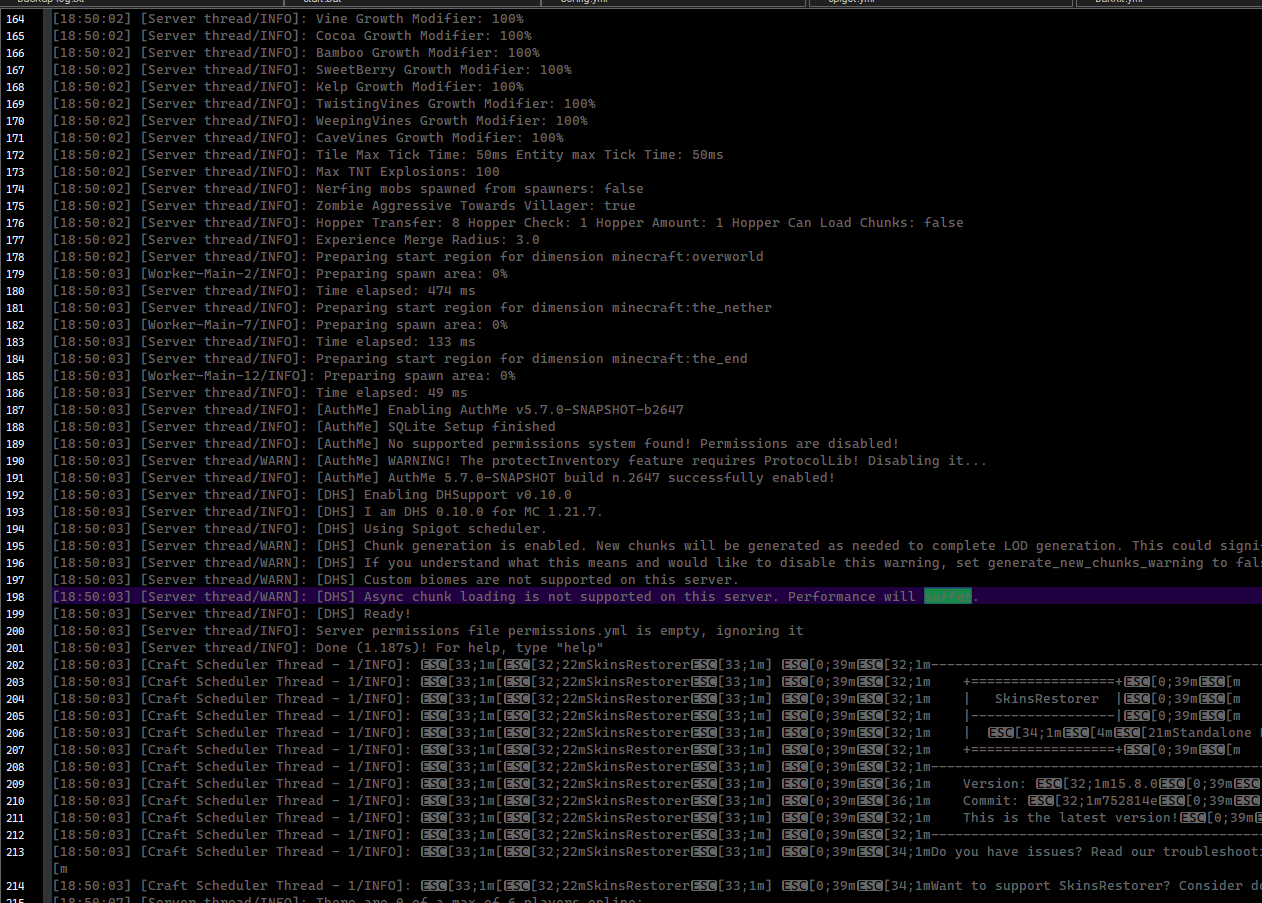Click the "Commit:" label on line 210

pyautogui.click(x=992, y=801)
